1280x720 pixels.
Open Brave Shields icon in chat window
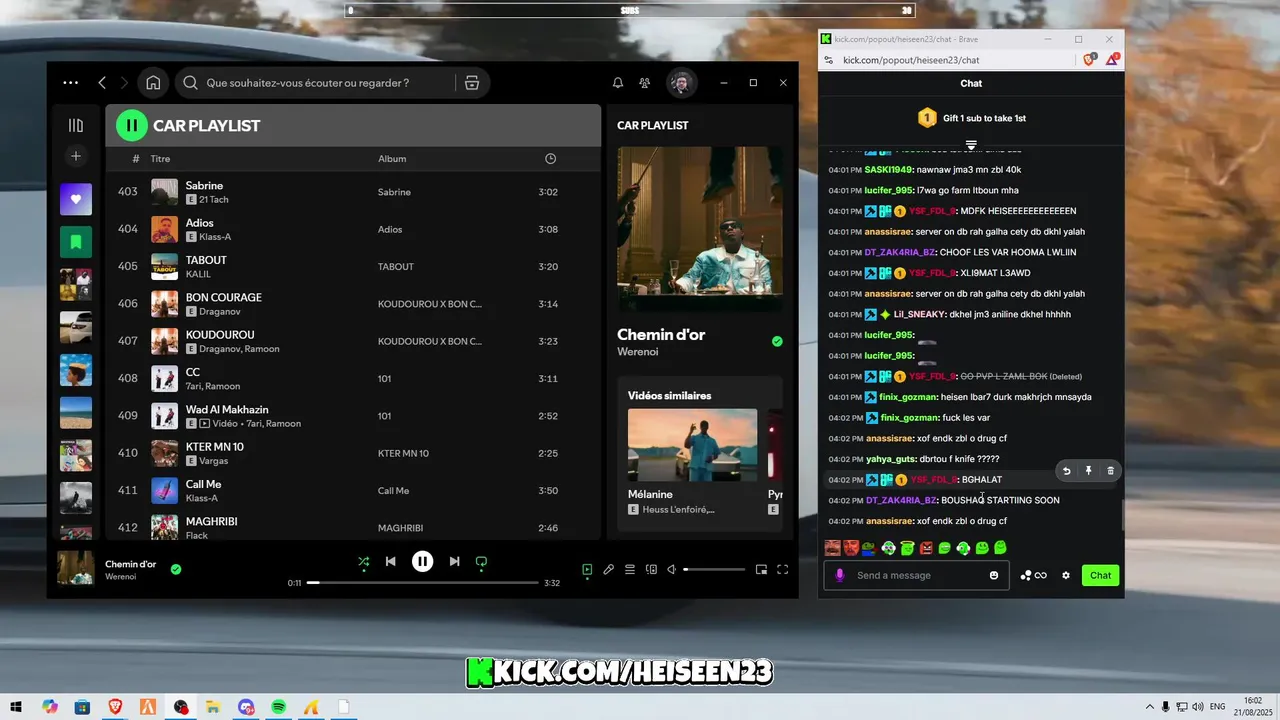click(x=1090, y=60)
